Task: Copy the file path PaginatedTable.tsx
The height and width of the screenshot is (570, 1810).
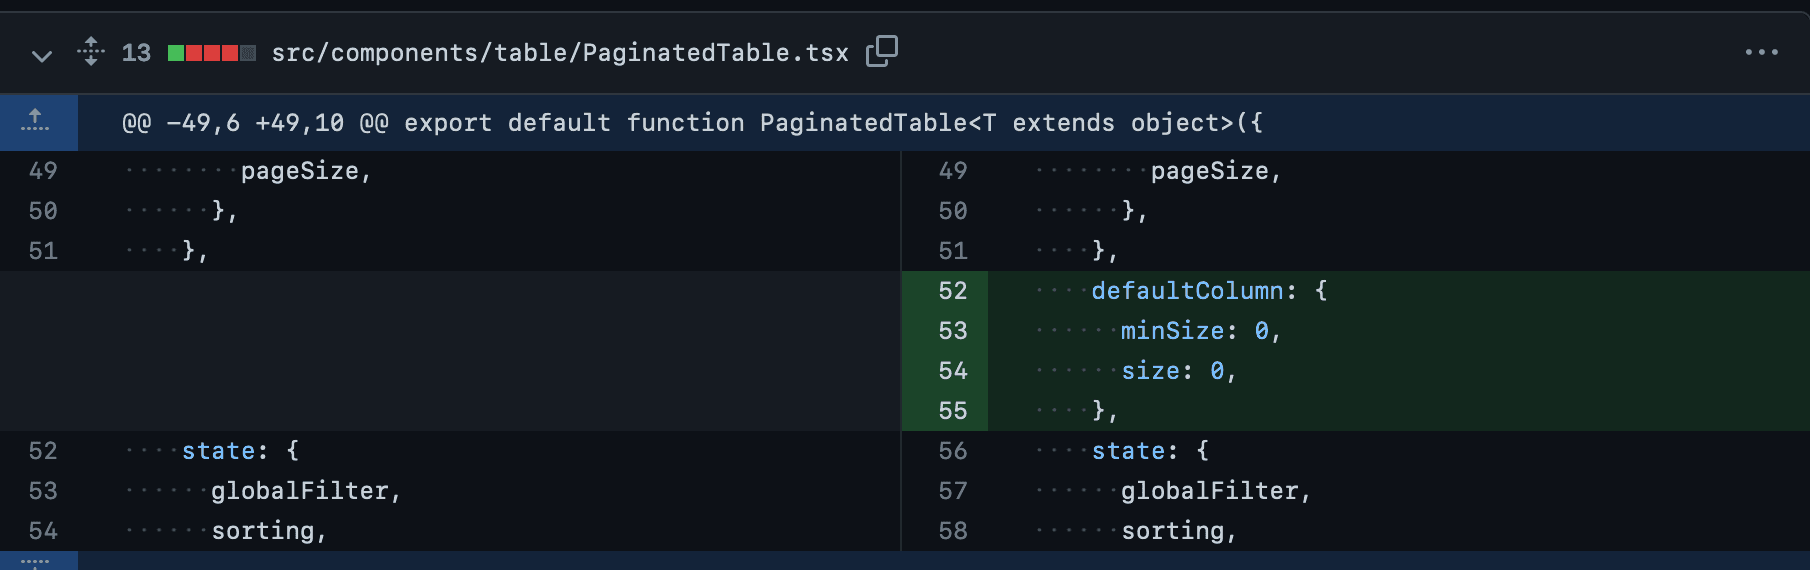Action: (881, 51)
